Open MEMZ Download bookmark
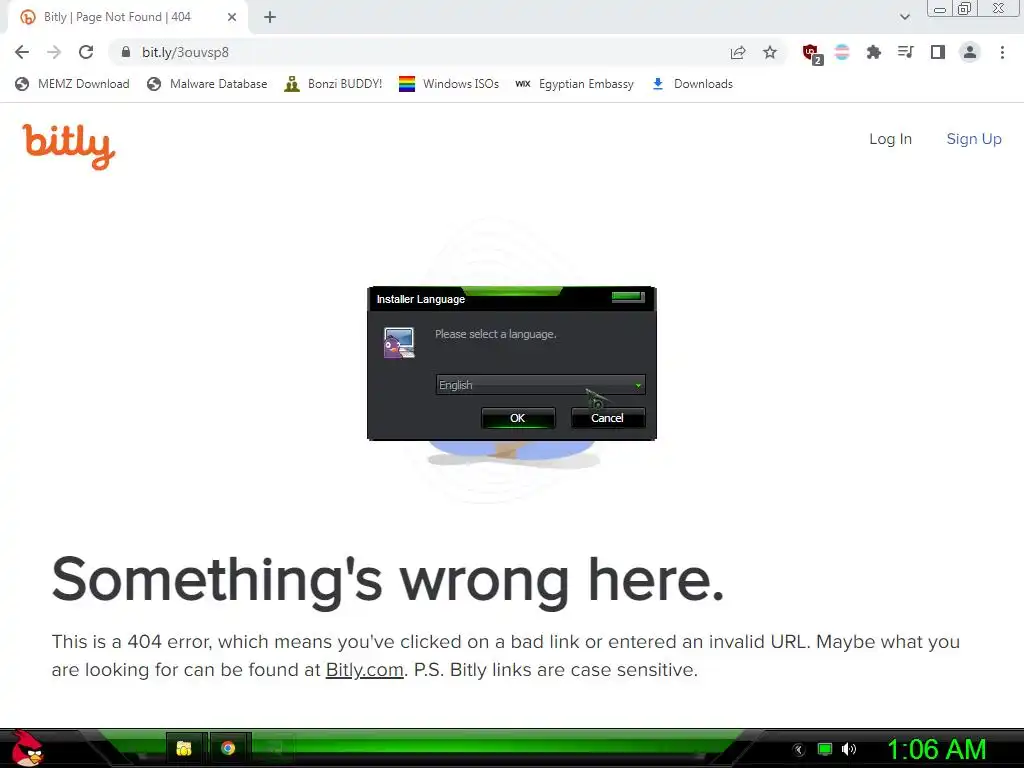1024x768 pixels. pyautogui.click(x=72, y=84)
